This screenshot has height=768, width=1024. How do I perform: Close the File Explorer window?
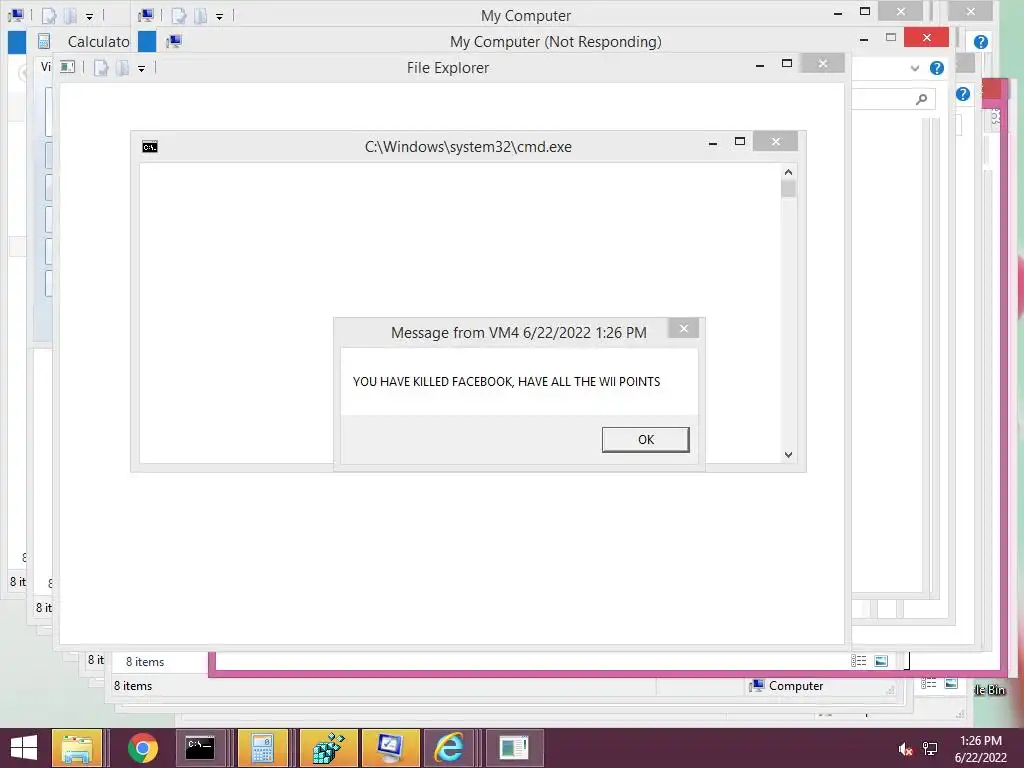(823, 63)
